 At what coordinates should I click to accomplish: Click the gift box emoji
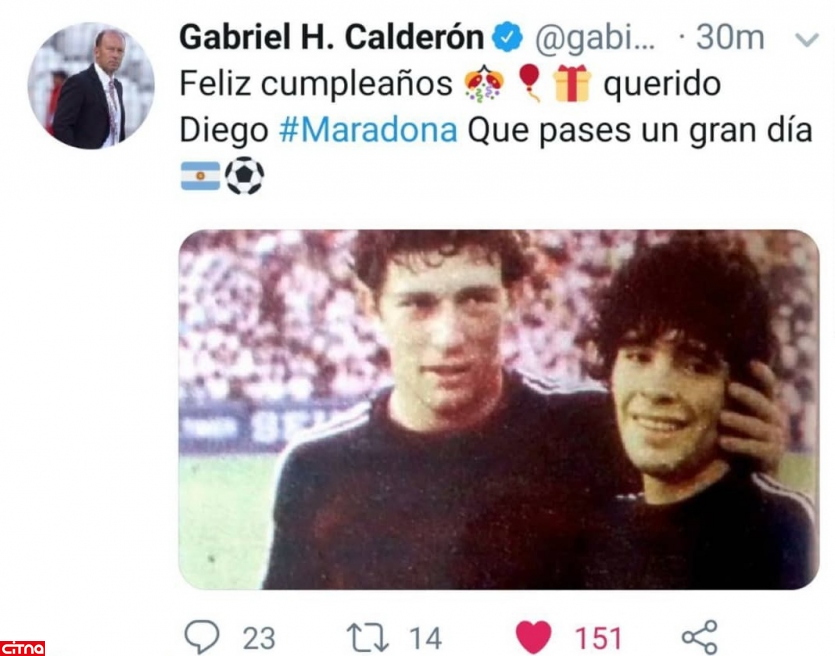tap(571, 83)
